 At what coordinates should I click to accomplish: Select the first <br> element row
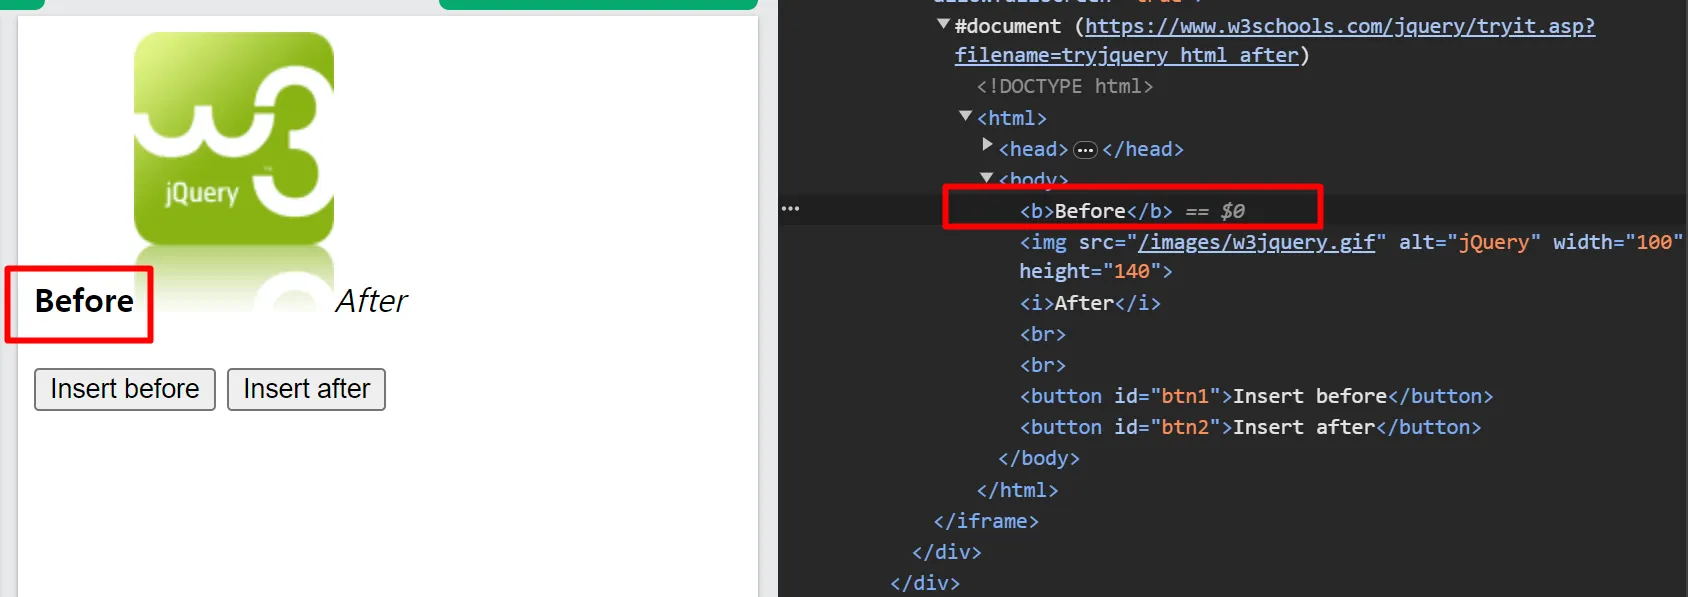[1043, 334]
